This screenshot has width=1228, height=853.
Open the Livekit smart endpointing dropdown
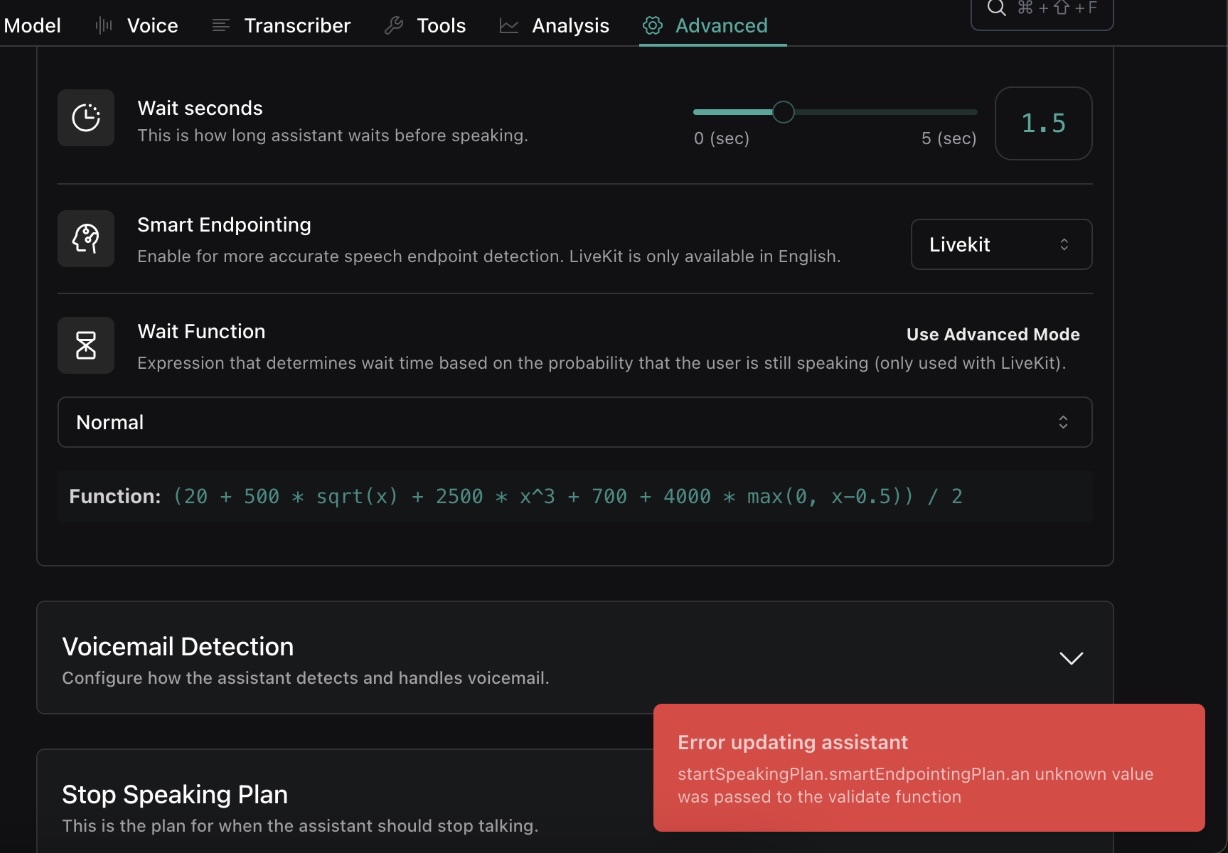click(1001, 244)
